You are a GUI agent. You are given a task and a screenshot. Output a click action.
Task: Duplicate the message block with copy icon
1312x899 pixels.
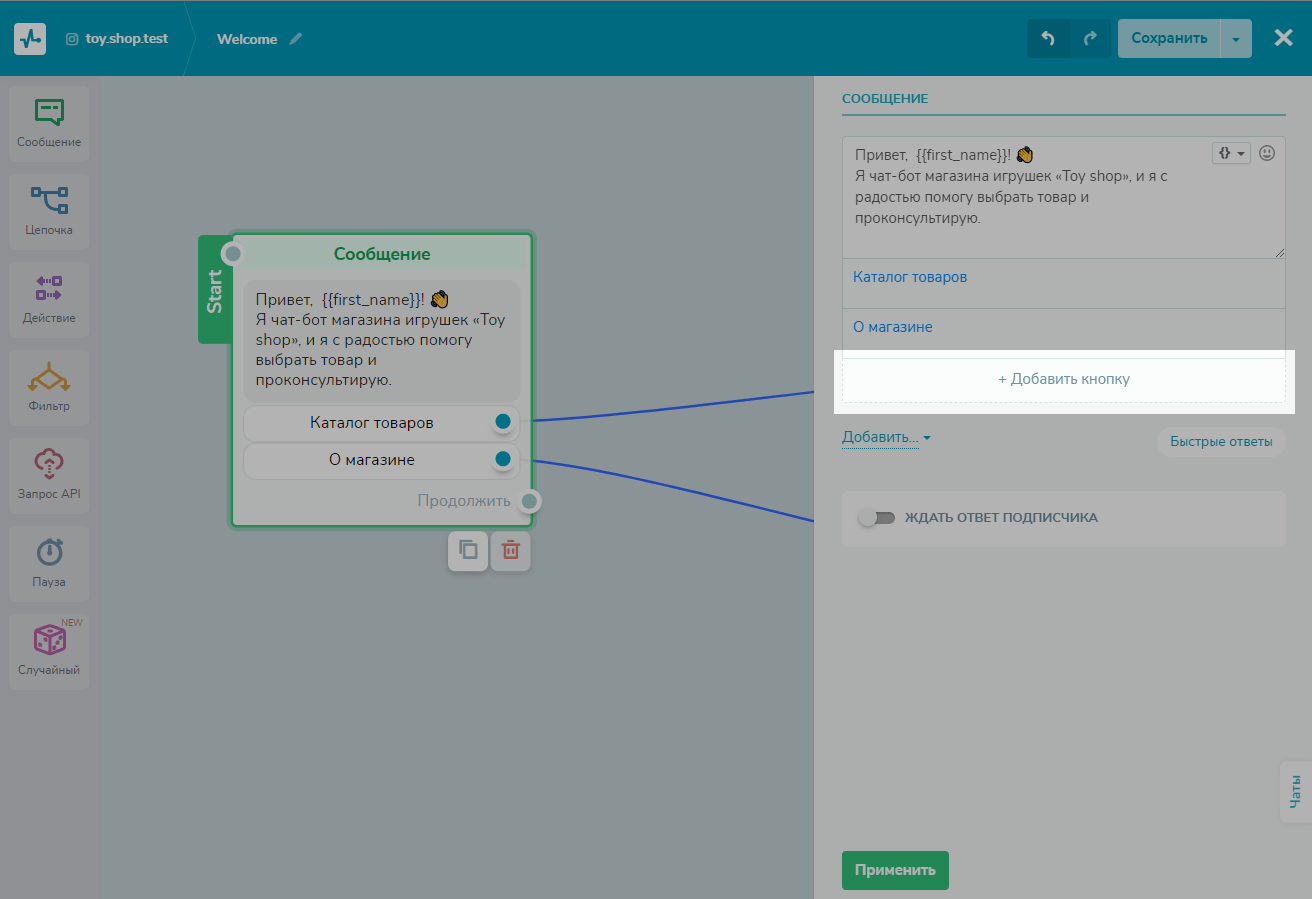point(468,550)
